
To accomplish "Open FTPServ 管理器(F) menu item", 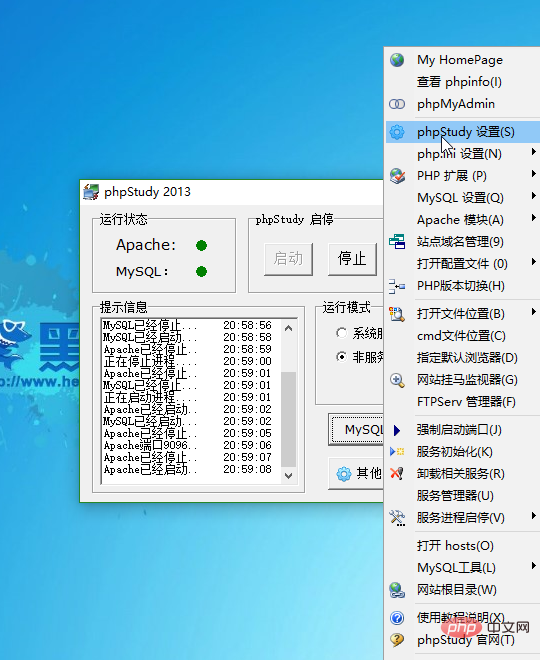I will (x=463, y=402).
